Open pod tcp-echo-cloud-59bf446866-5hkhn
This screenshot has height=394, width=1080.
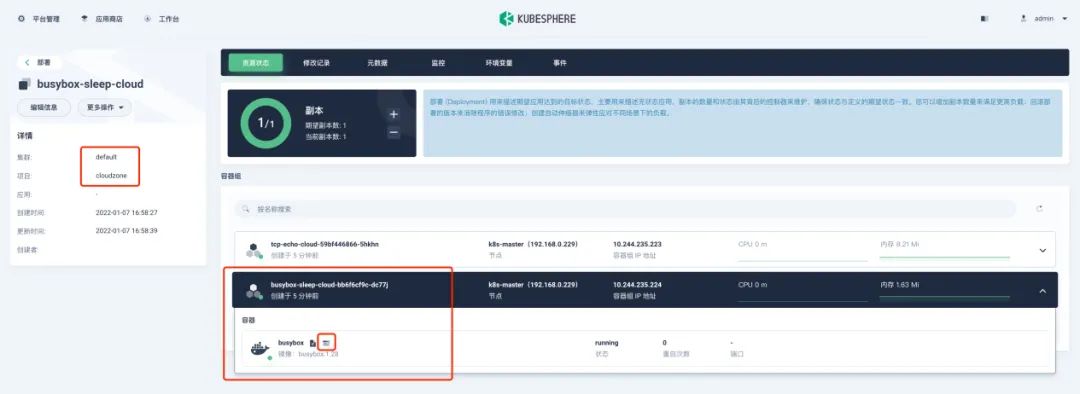point(324,244)
